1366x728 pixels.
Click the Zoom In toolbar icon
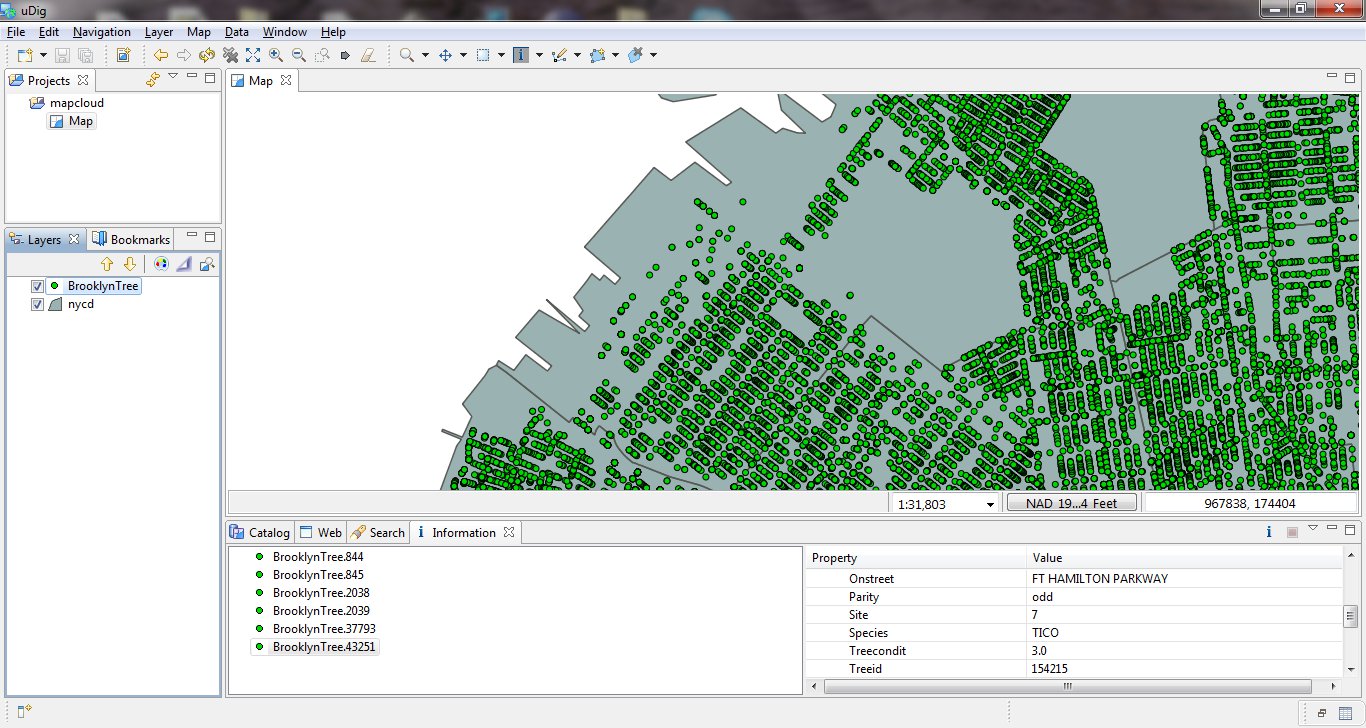click(x=276, y=55)
